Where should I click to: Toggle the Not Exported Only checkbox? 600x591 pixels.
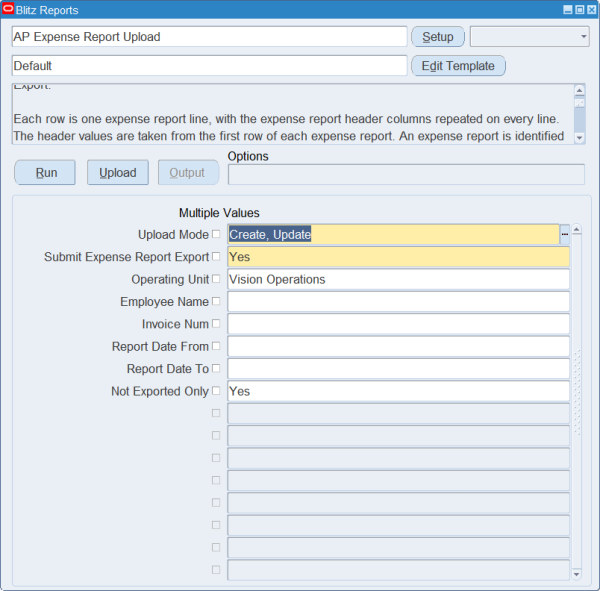216,390
